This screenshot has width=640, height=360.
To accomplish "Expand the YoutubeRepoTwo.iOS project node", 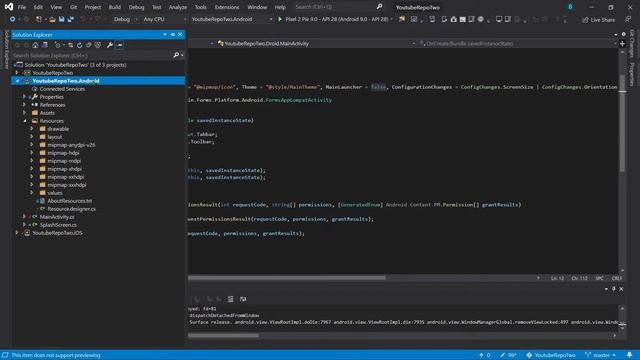I will [17, 233].
